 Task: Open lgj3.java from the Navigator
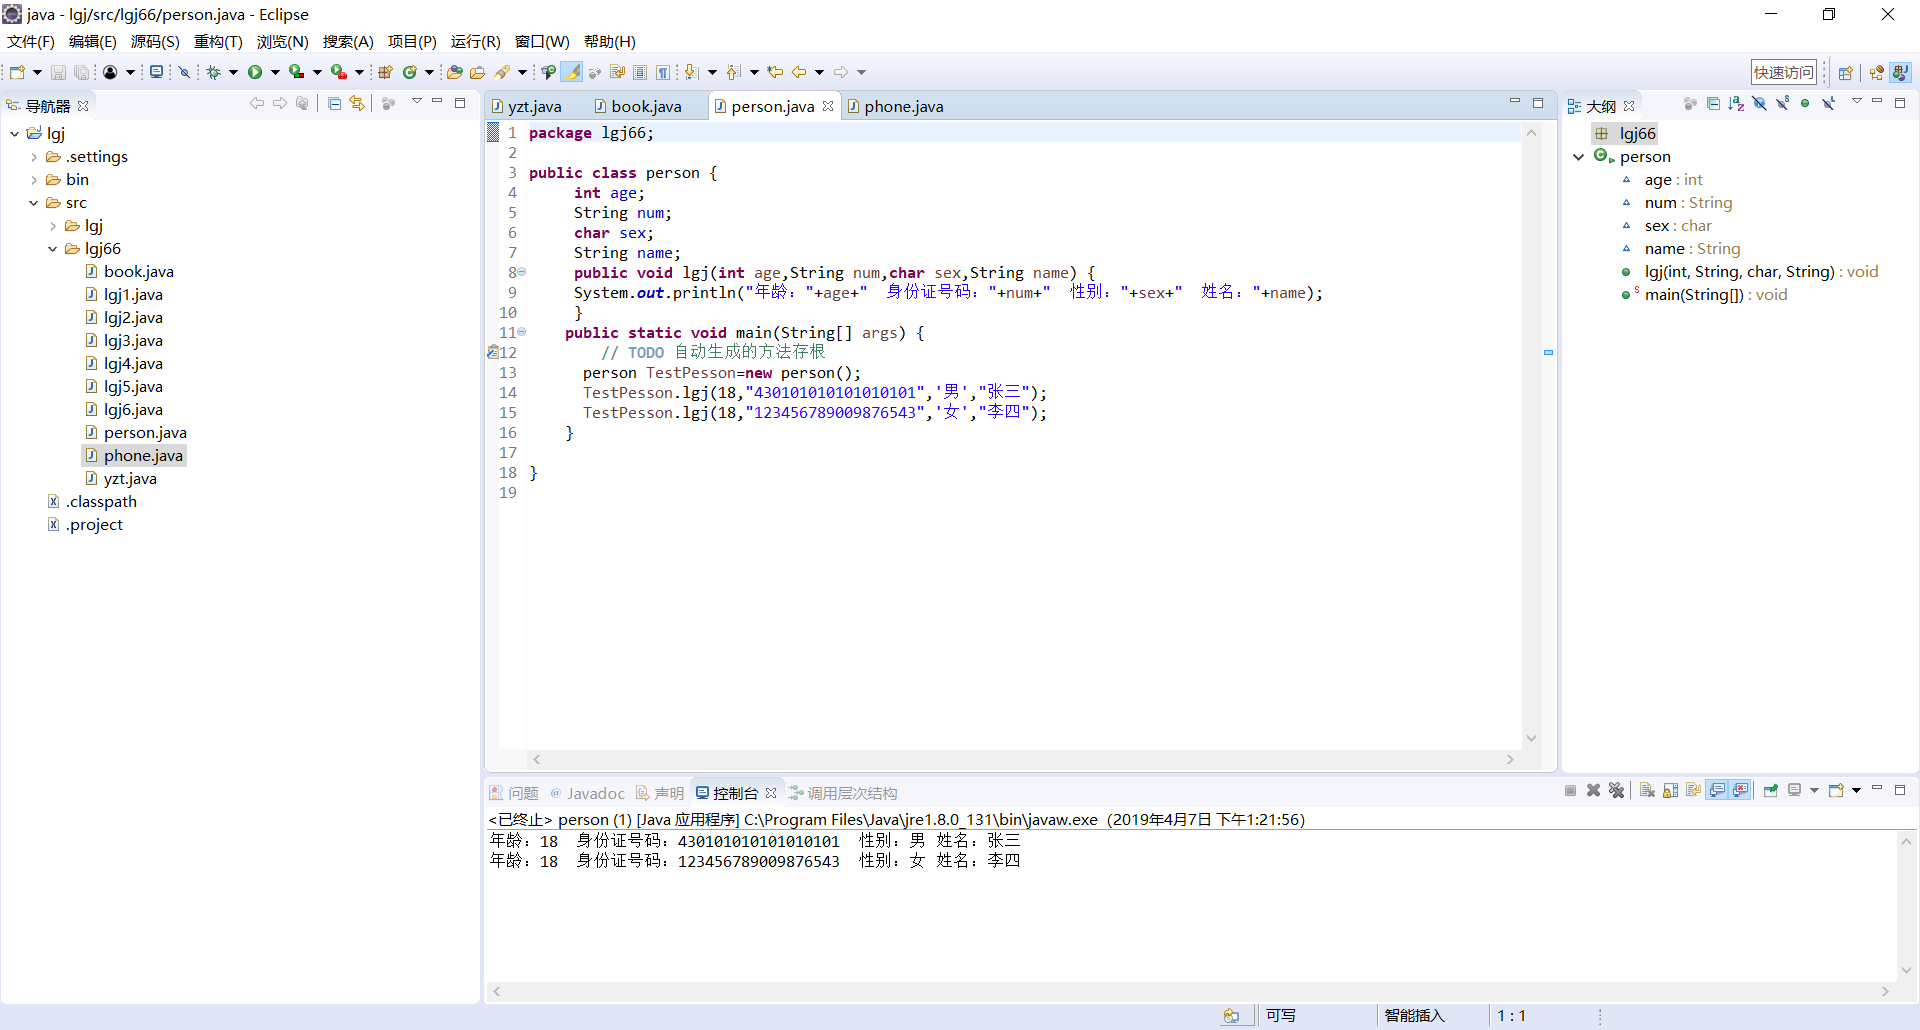click(x=133, y=341)
